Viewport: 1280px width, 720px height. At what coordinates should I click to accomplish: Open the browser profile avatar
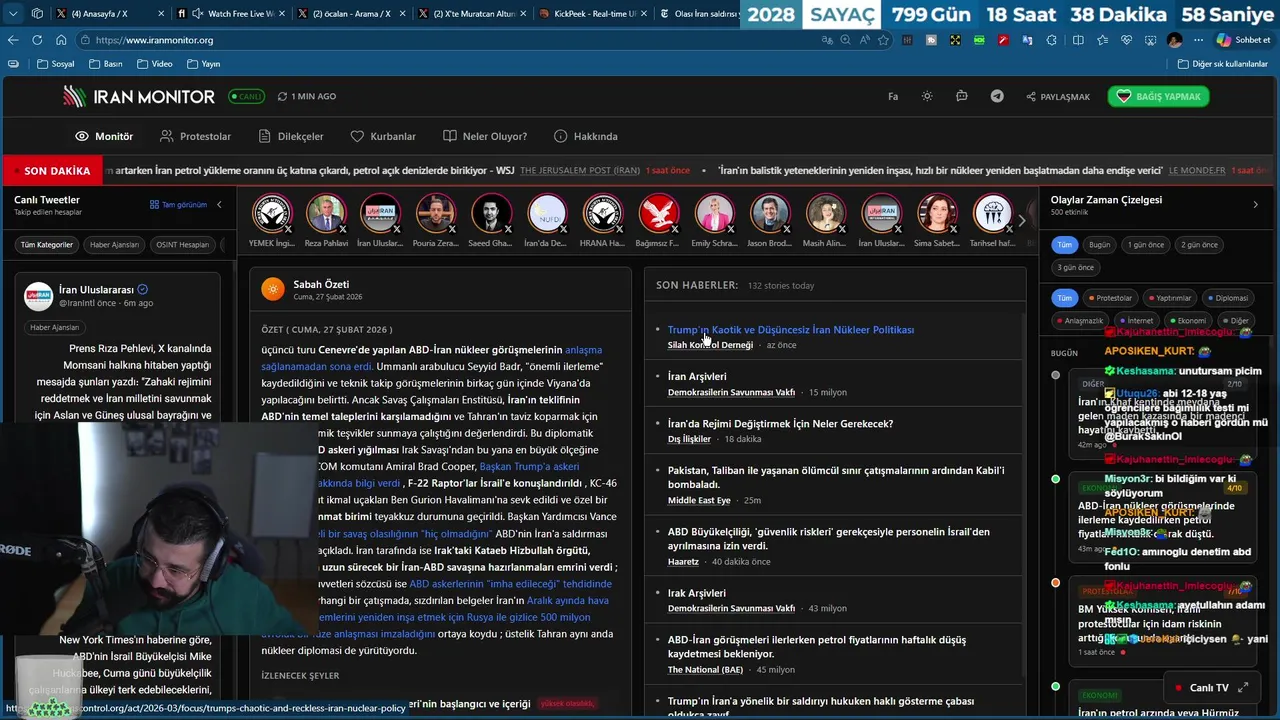1174,40
